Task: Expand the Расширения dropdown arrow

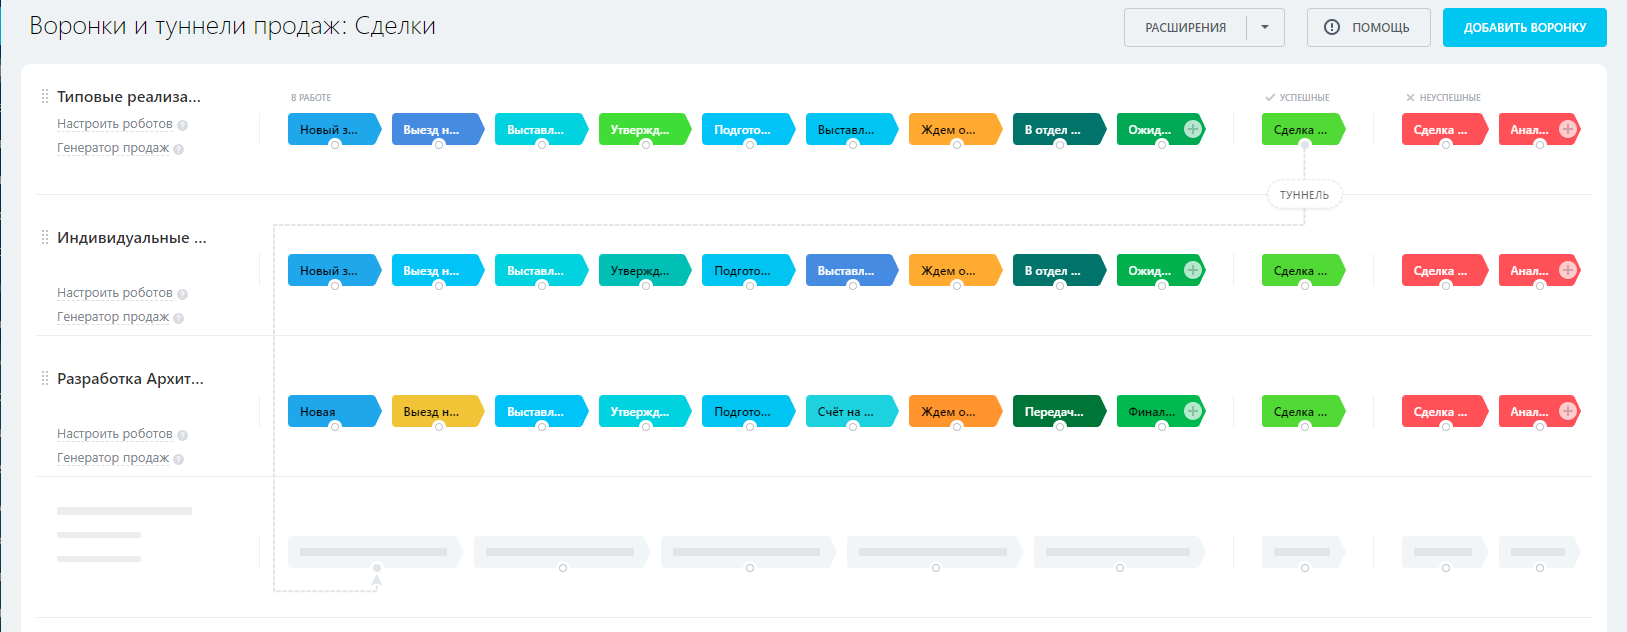Action: [1265, 28]
